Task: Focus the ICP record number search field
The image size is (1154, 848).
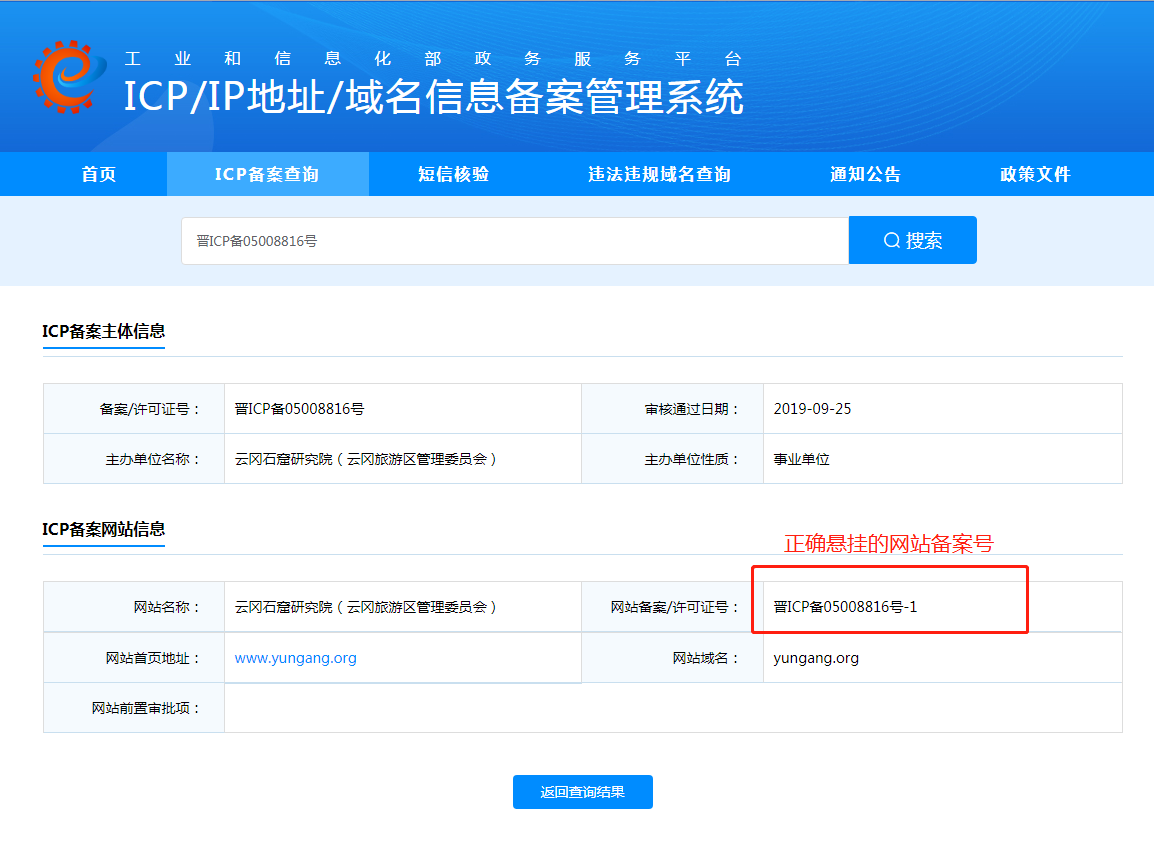Action: click(514, 241)
